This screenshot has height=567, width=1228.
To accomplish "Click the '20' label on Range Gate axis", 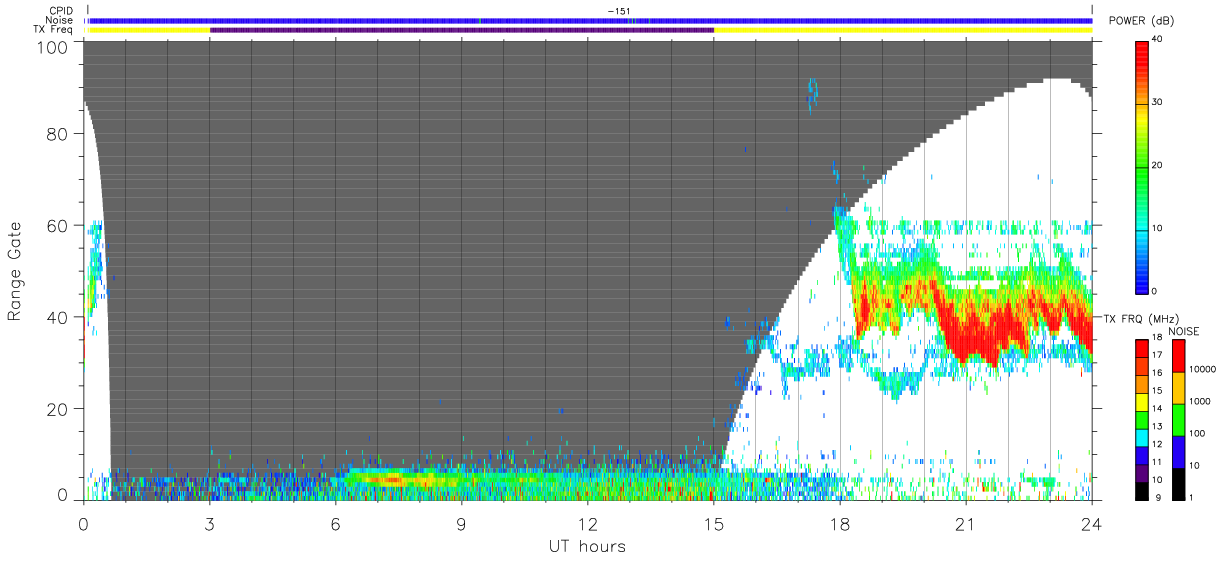I will [59, 409].
